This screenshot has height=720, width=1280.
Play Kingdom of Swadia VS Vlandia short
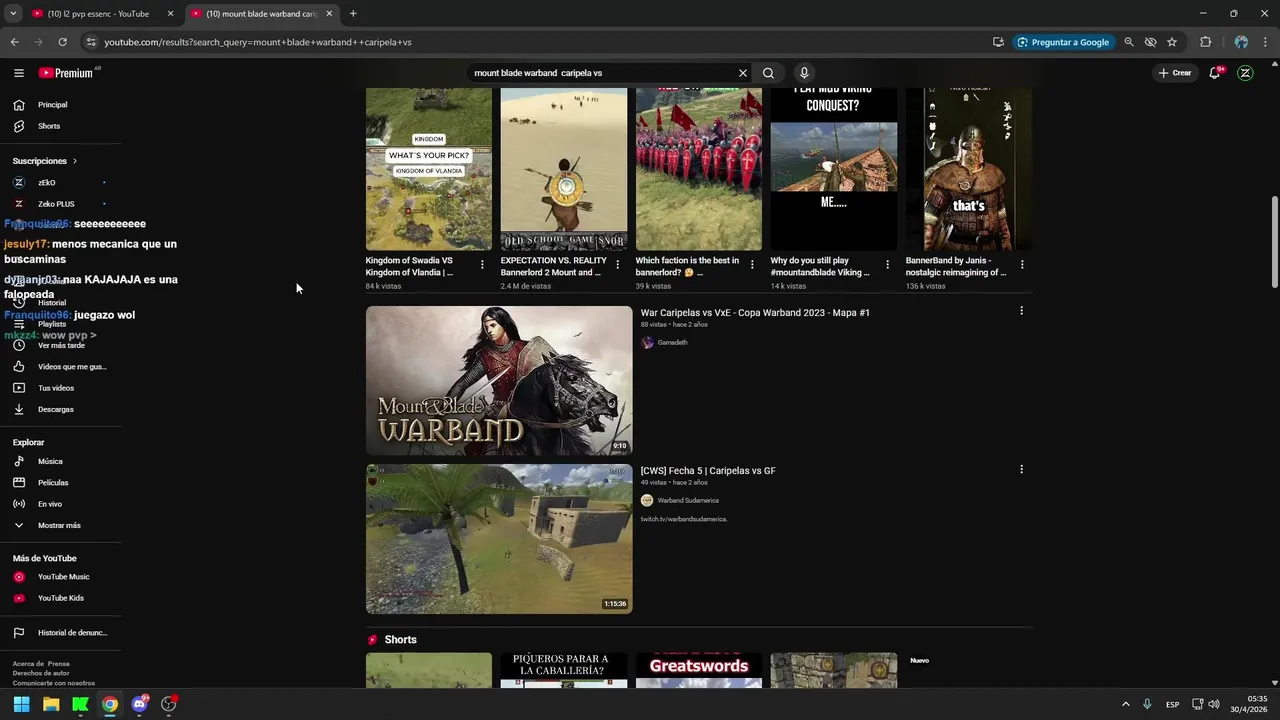(429, 169)
